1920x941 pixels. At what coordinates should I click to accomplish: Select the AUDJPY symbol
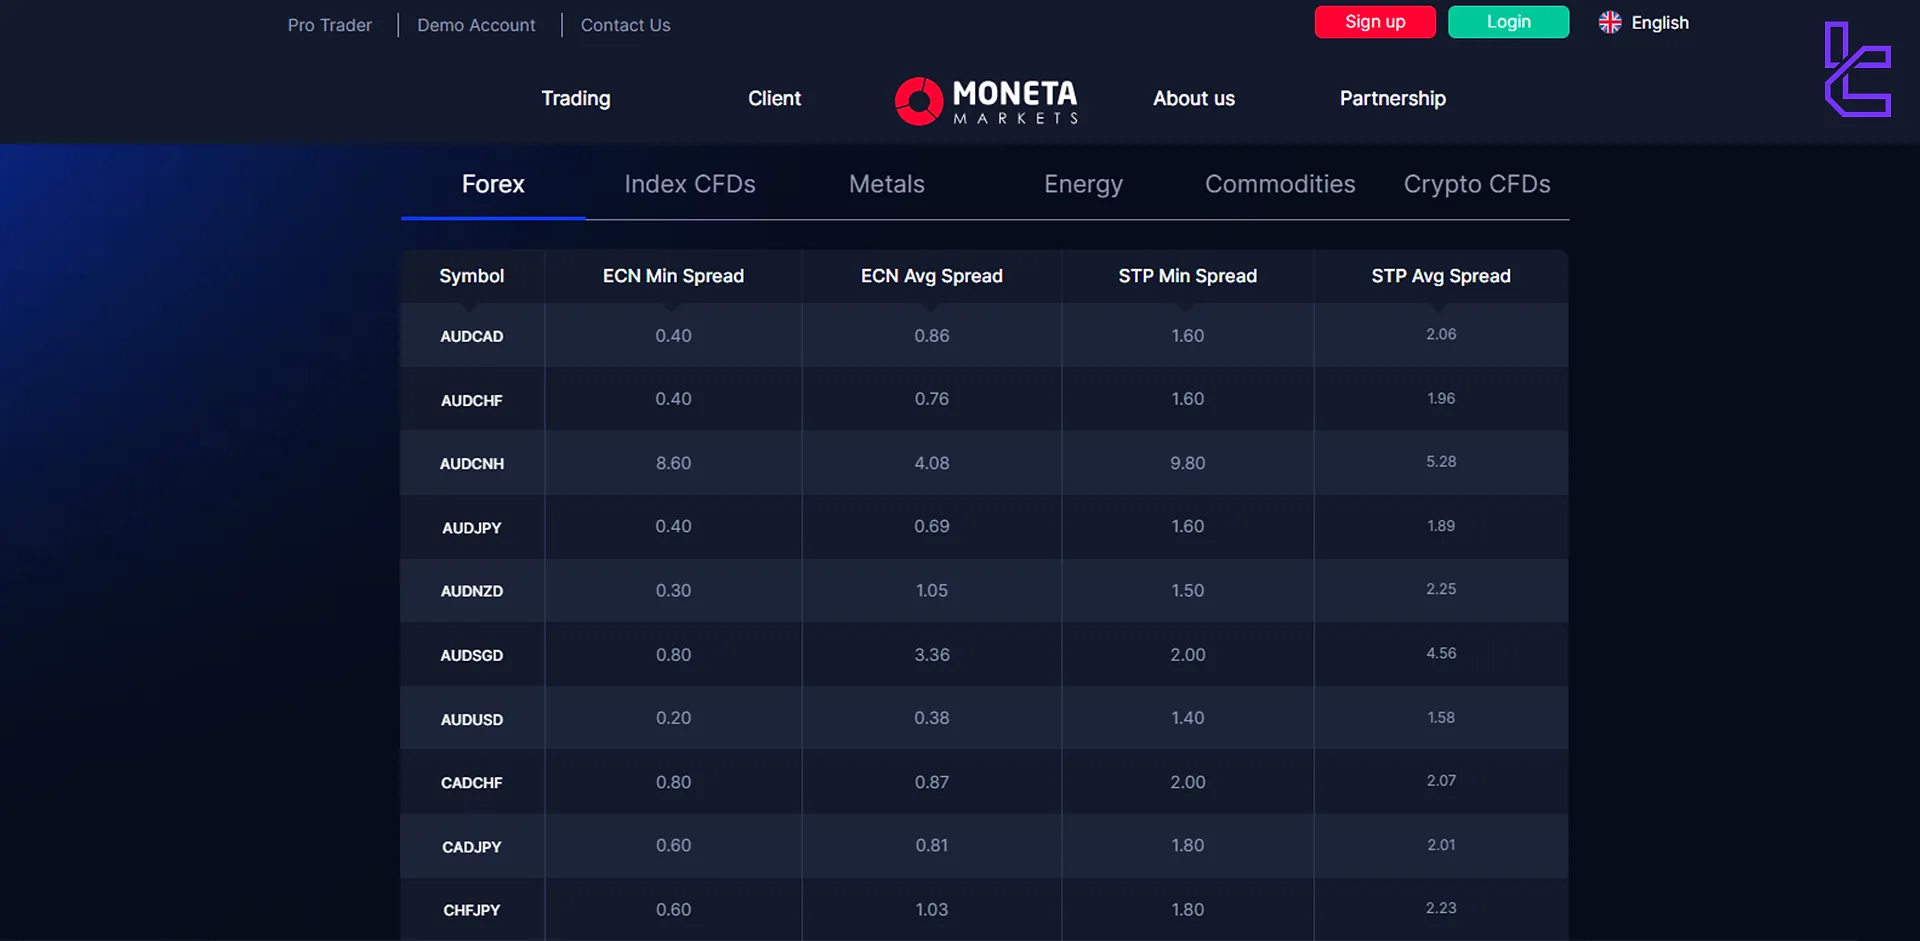click(x=472, y=528)
